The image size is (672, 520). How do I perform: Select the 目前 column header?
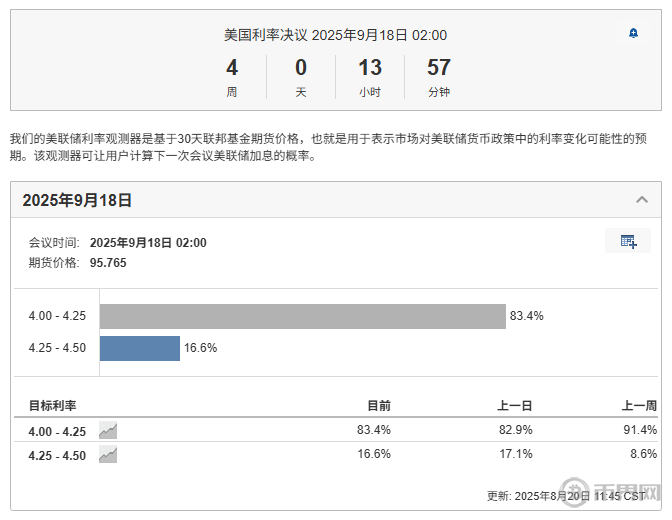click(x=379, y=405)
